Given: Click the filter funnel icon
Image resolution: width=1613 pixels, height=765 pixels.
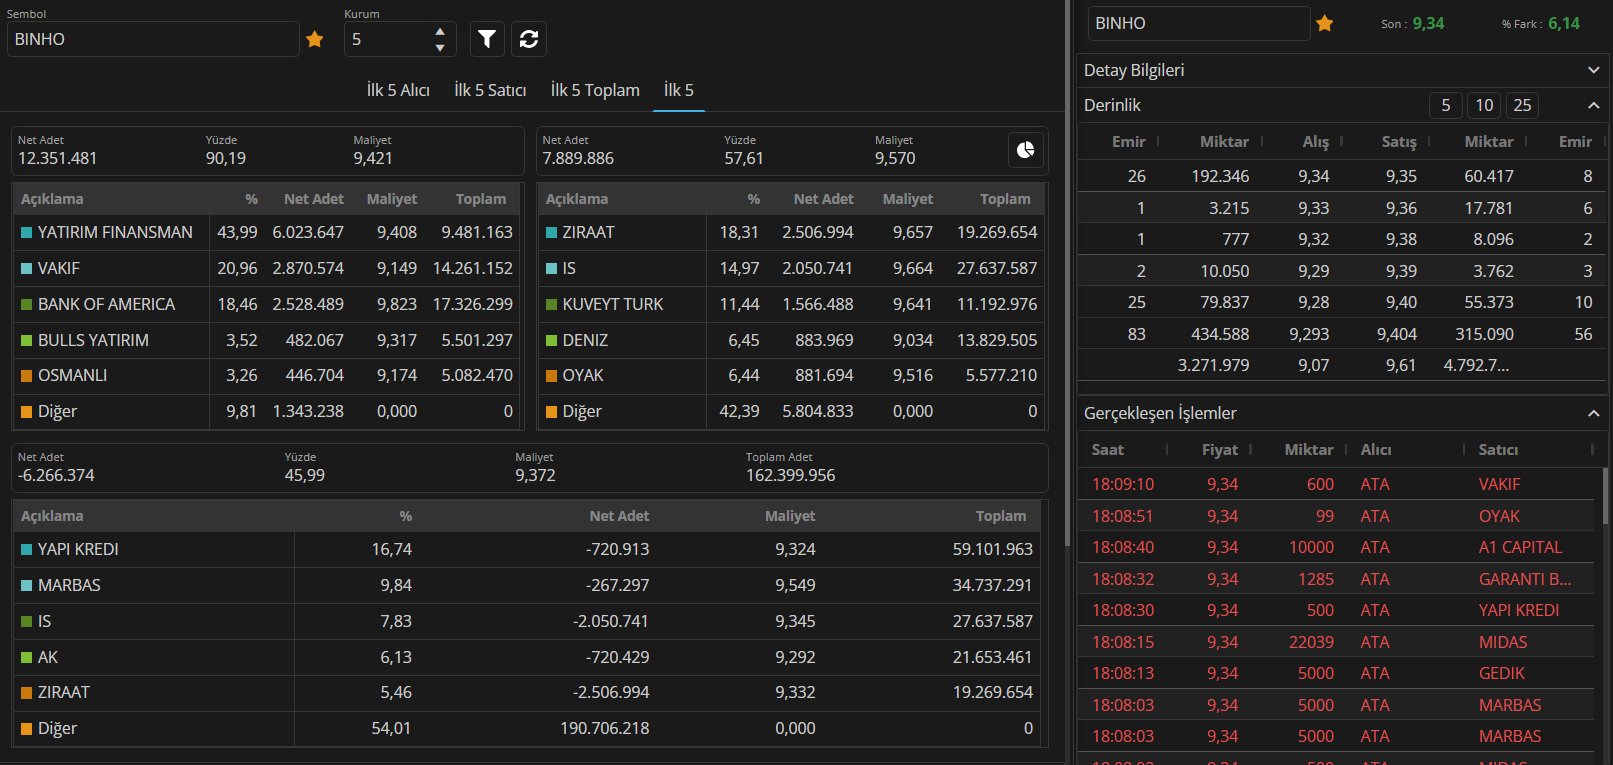Looking at the screenshot, I should (x=487, y=39).
